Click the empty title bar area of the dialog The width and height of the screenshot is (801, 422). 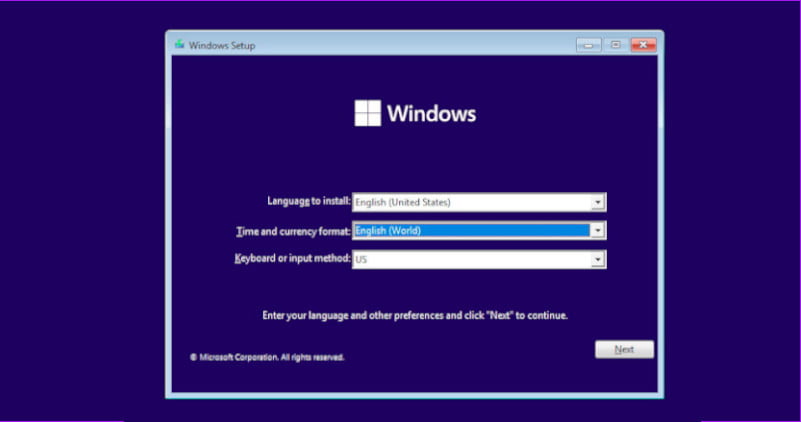tap(400, 44)
